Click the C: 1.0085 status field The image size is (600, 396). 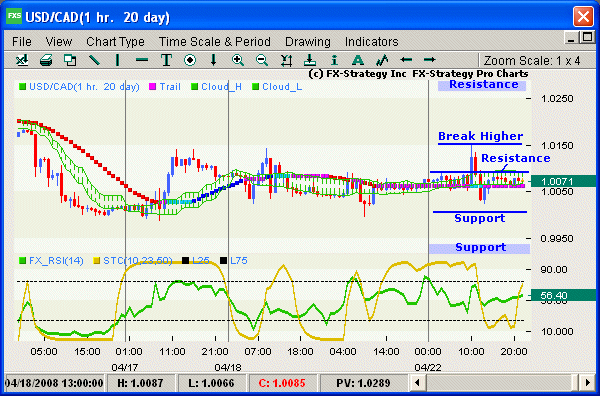282,383
